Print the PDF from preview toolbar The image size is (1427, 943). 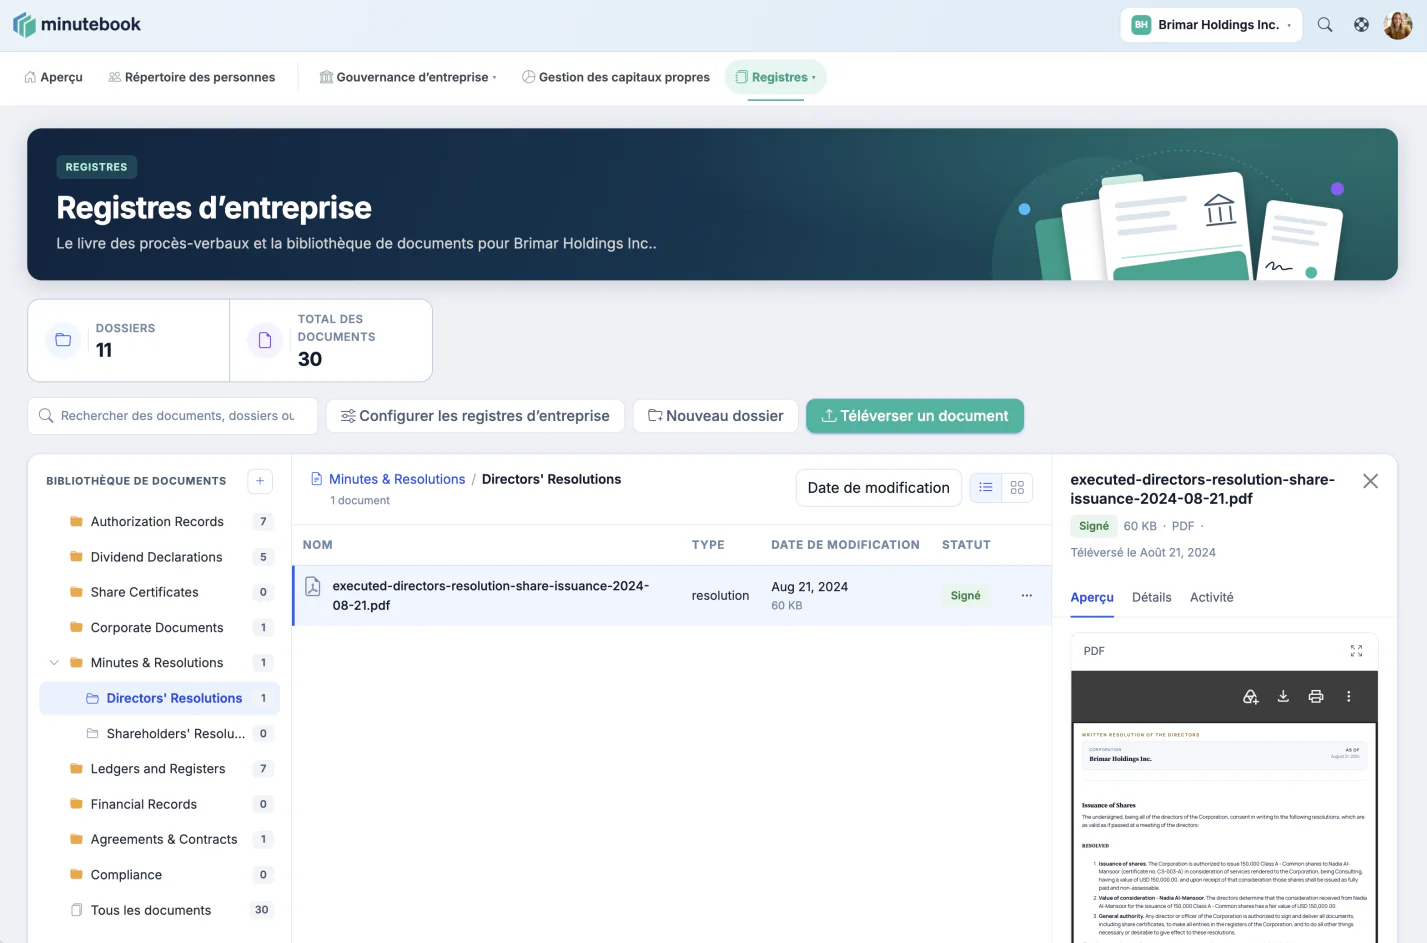click(x=1316, y=697)
